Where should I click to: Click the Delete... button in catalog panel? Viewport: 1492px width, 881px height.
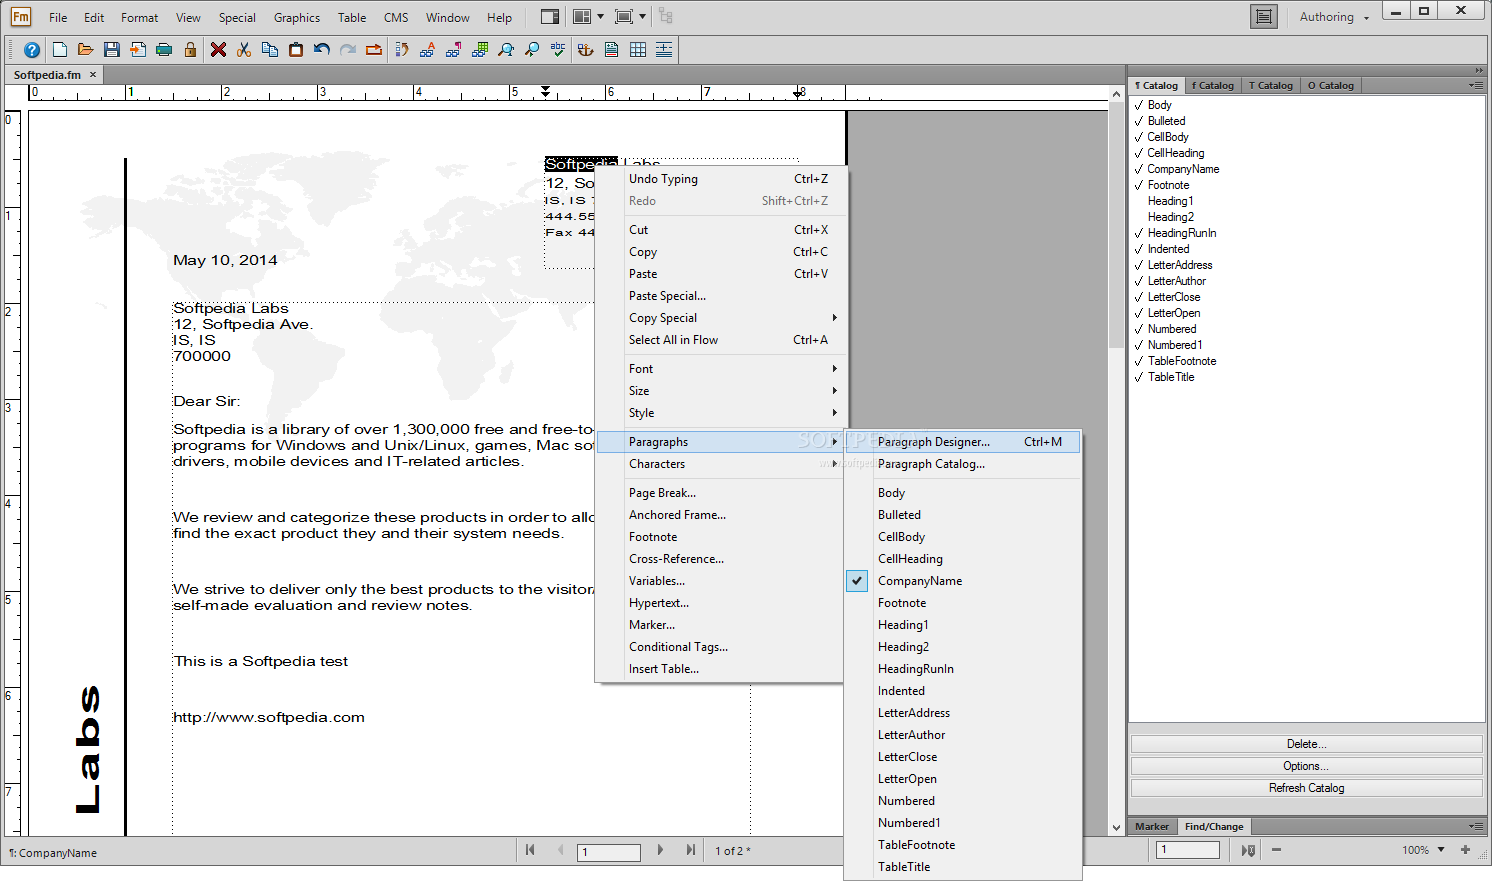(1306, 744)
